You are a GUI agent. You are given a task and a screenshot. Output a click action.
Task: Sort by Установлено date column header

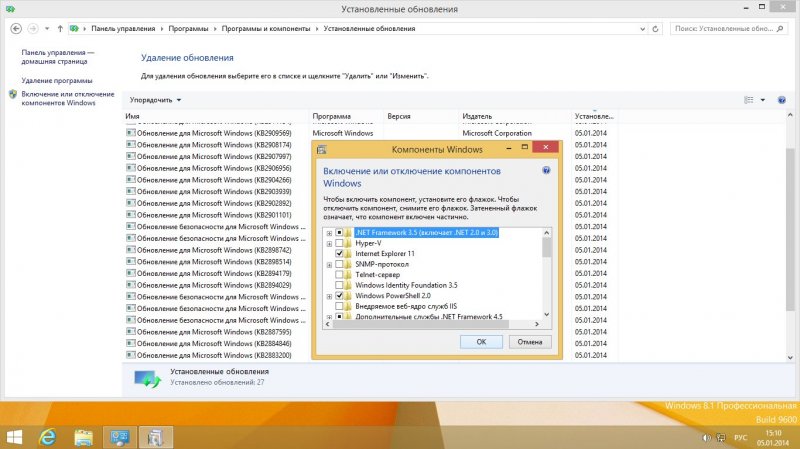(x=594, y=116)
